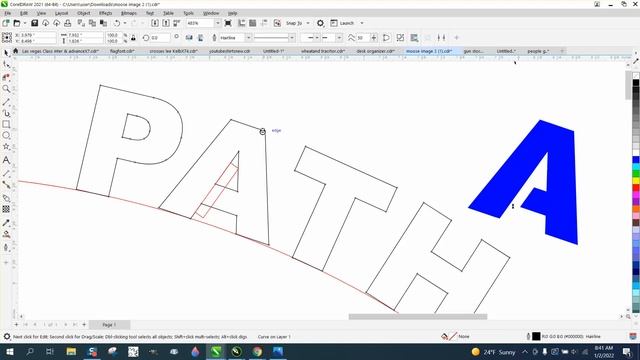This screenshot has height=360, width=640.
Task: Select the Color Eyedropper tool
Action: tap(6, 223)
